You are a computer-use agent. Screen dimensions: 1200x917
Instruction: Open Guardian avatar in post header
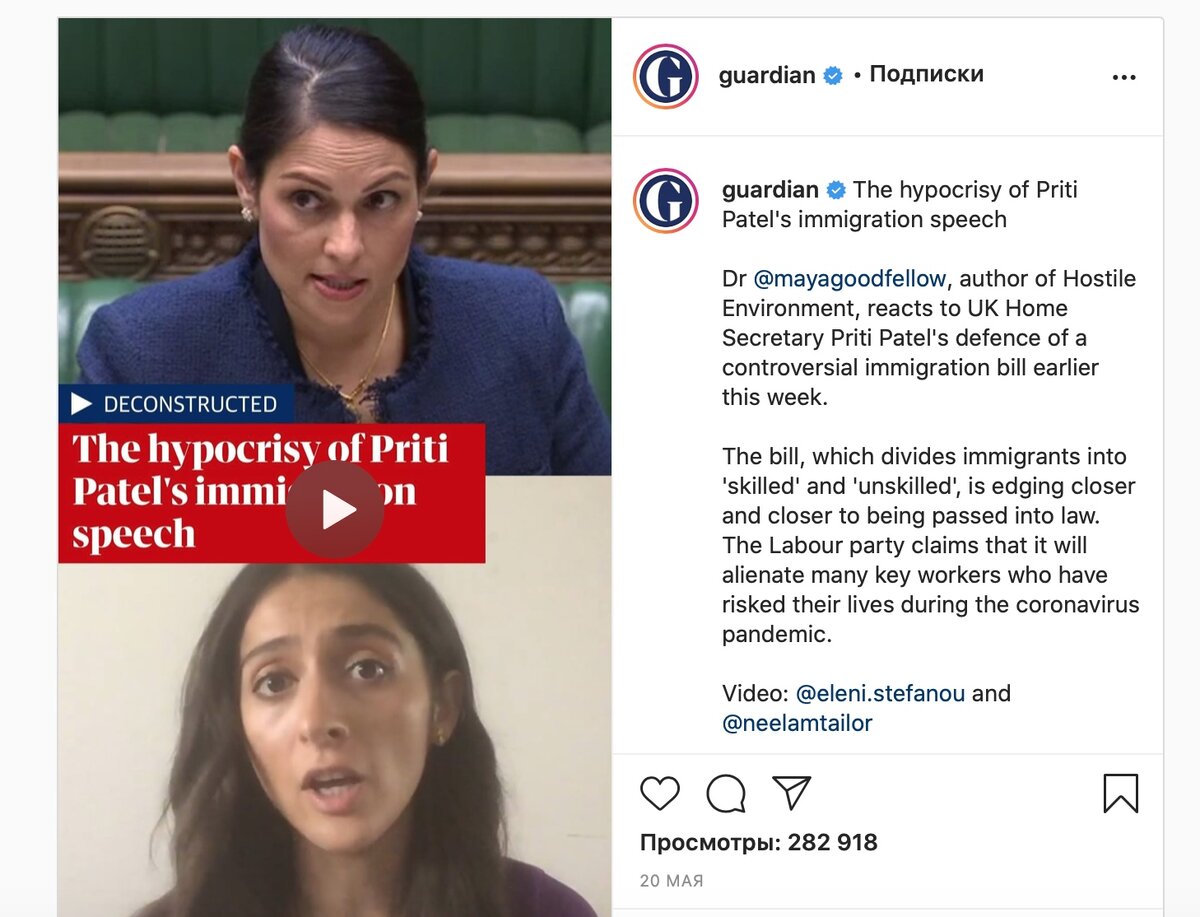click(666, 76)
